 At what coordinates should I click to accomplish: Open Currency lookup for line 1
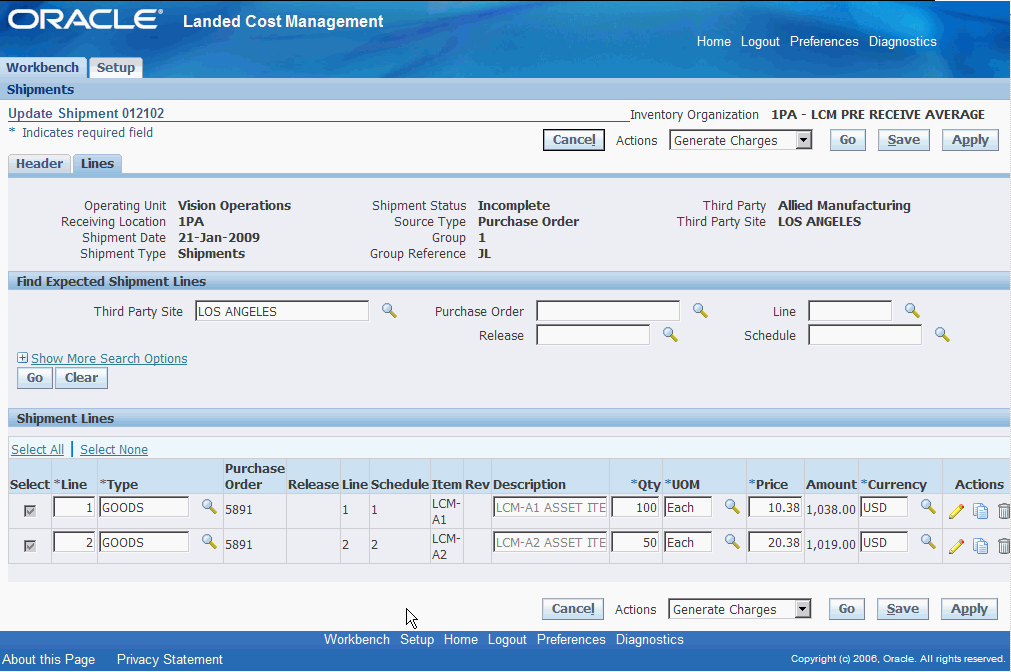click(x=928, y=507)
